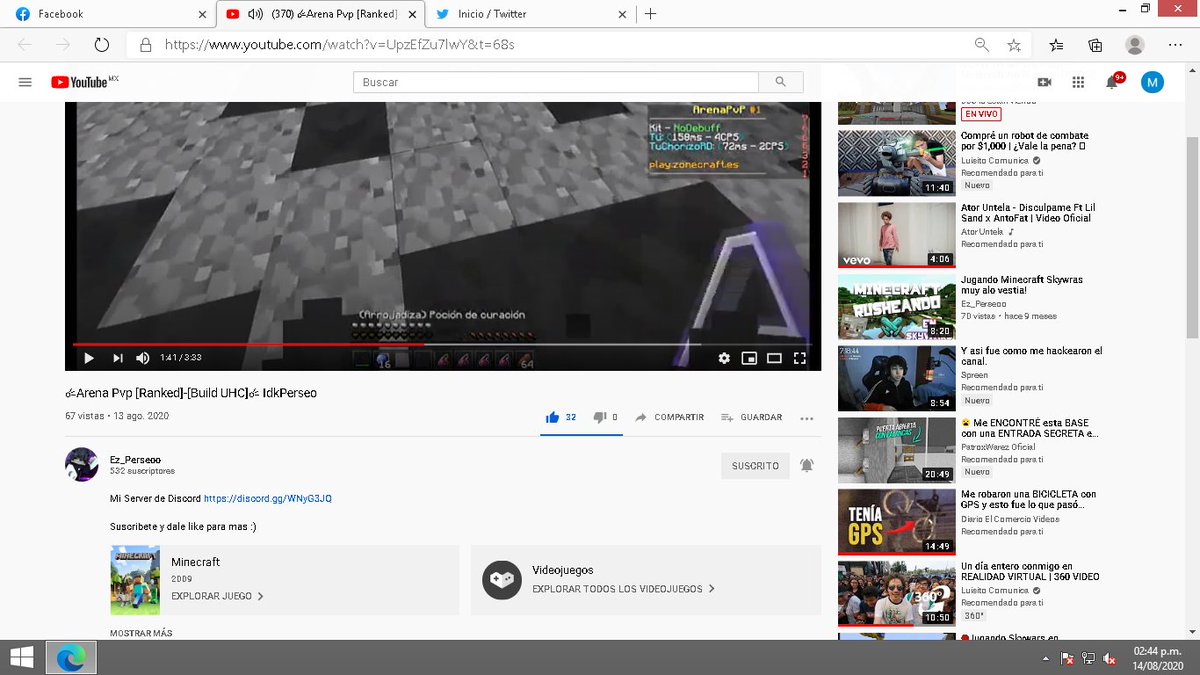Open a new browser tab
The height and width of the screenshot is (675, 1200).
coord(650,14)
